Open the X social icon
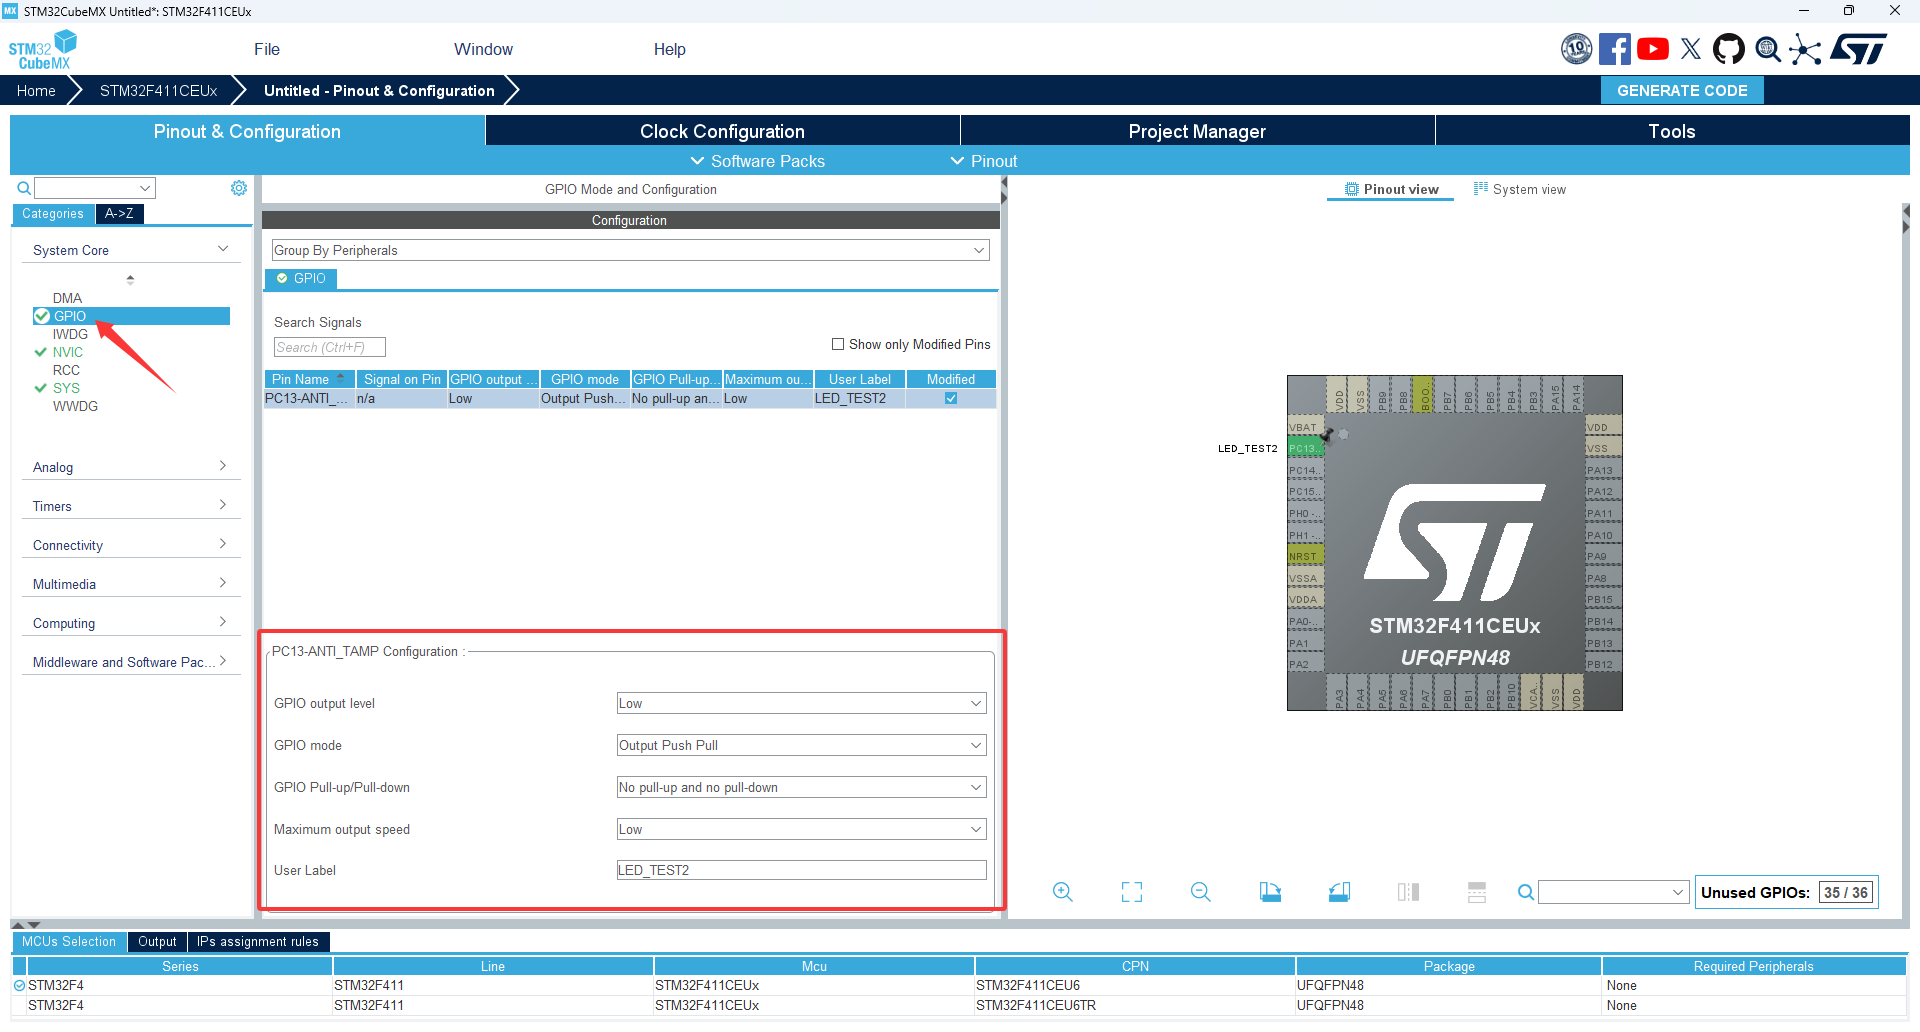Viewport: 1920px width, 1032px height. 1691,49
